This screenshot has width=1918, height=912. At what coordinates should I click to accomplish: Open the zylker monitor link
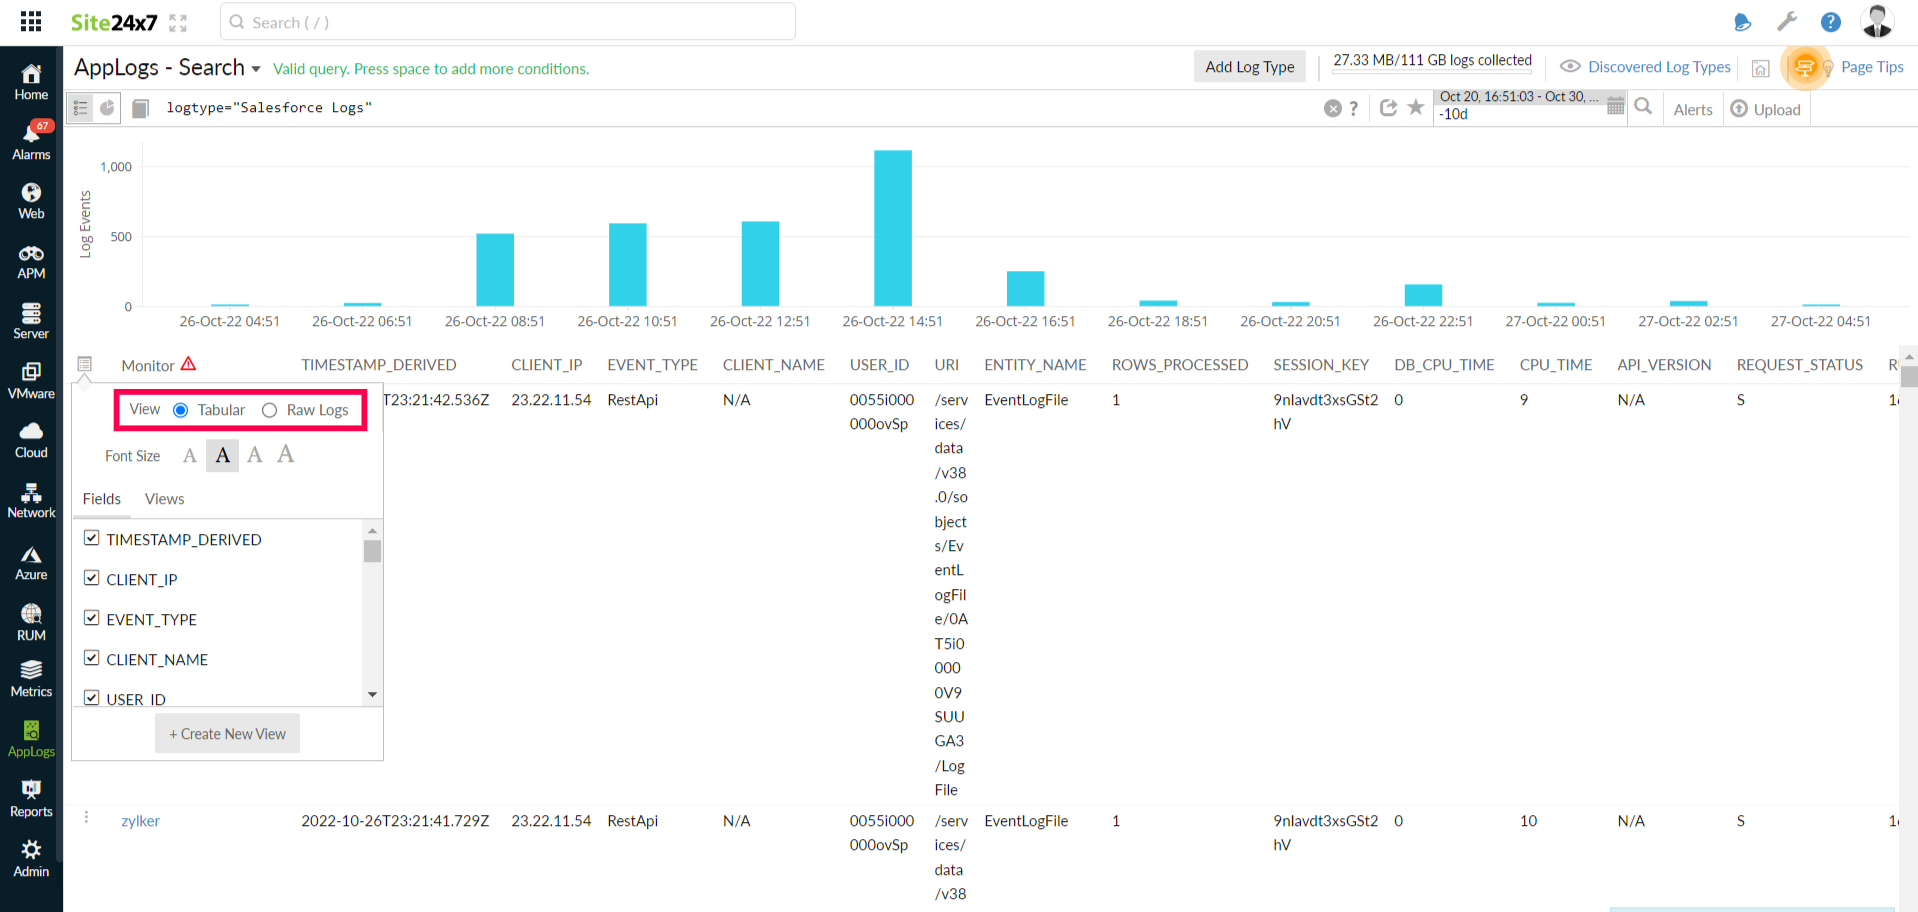coord(140,820)
